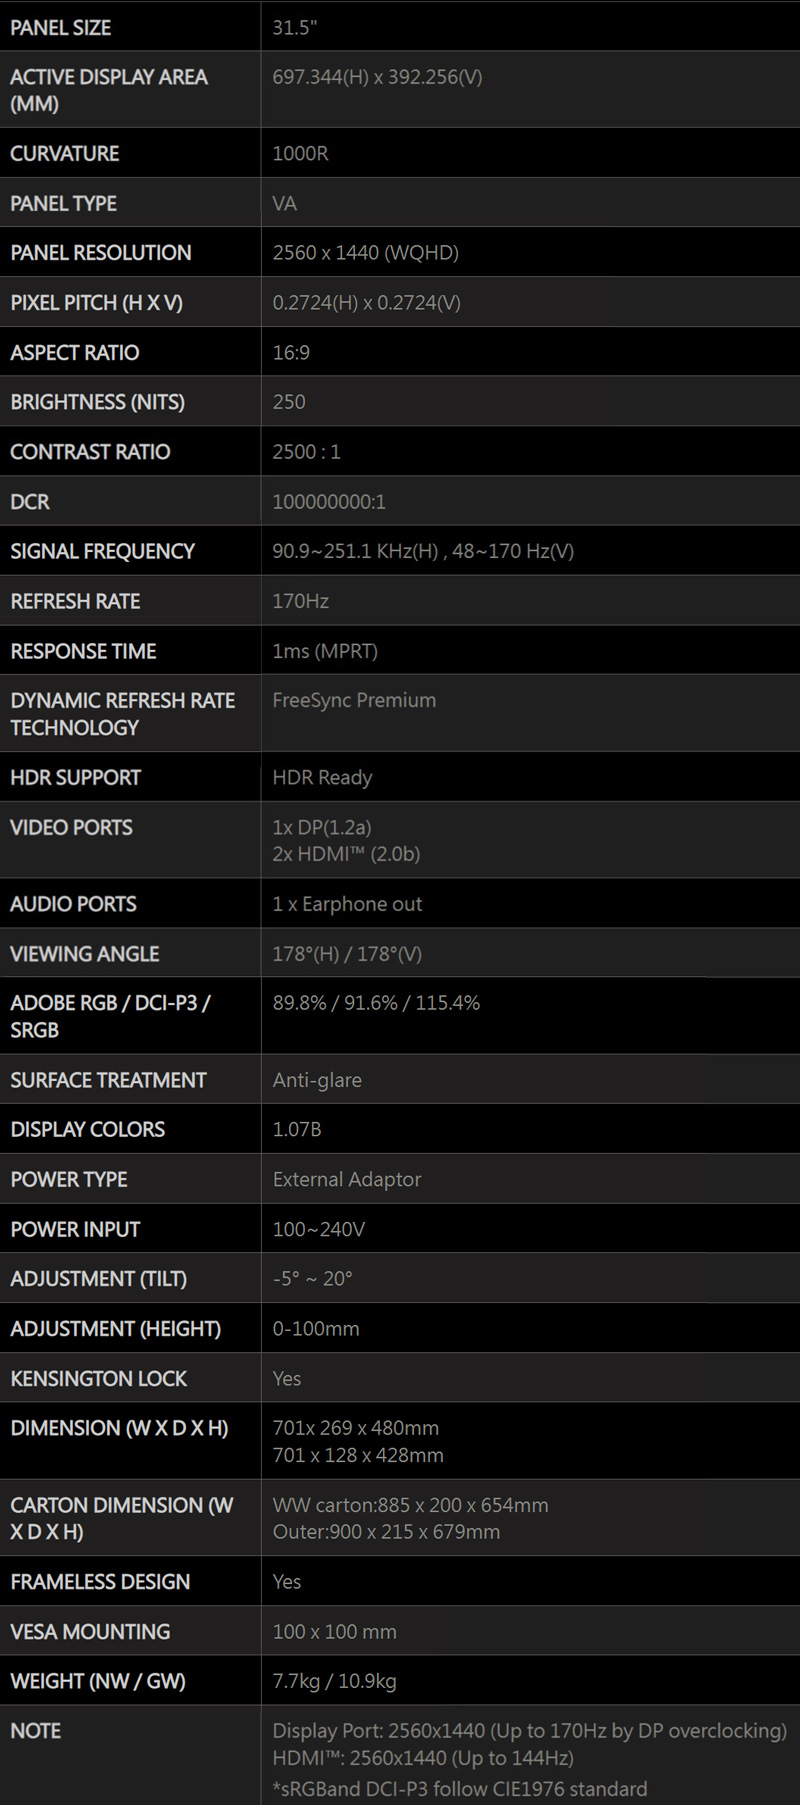The width and height of the screenshot is (800, 1805).
Task: Select the 2500 : 1 contrast ratio value
Action: (306, 452)
